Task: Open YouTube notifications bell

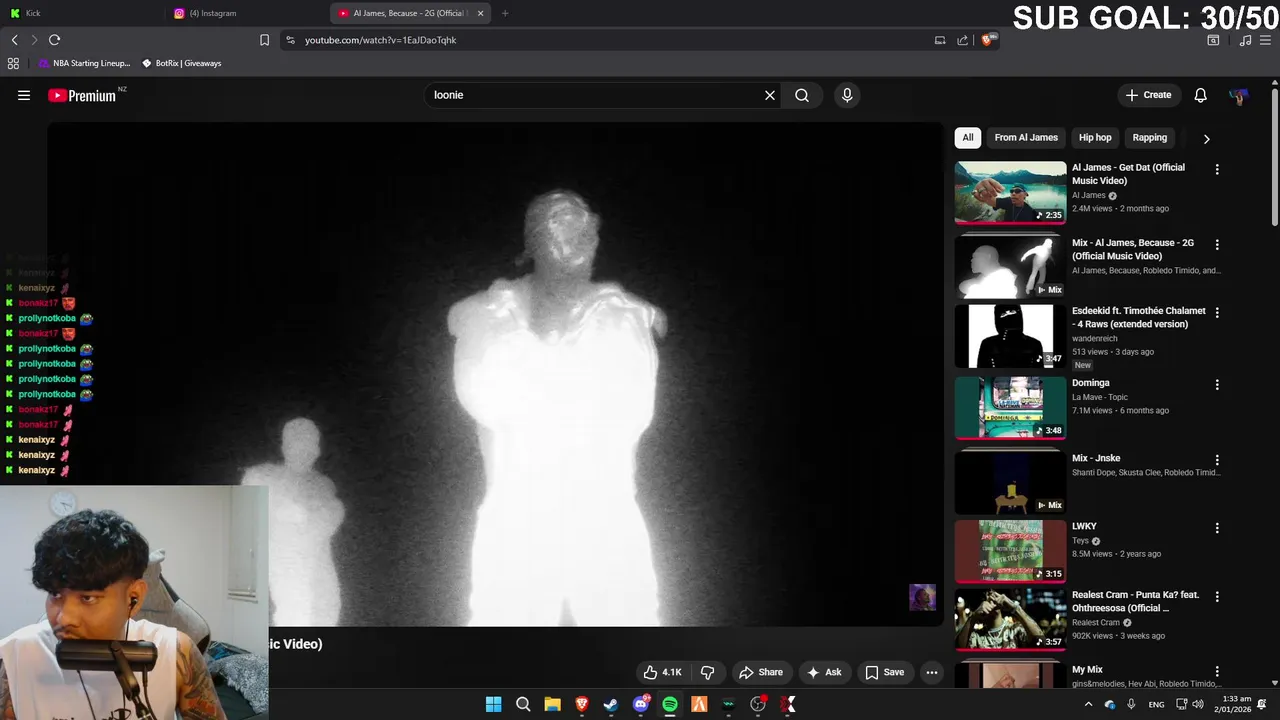Action: pos(1200,95)
